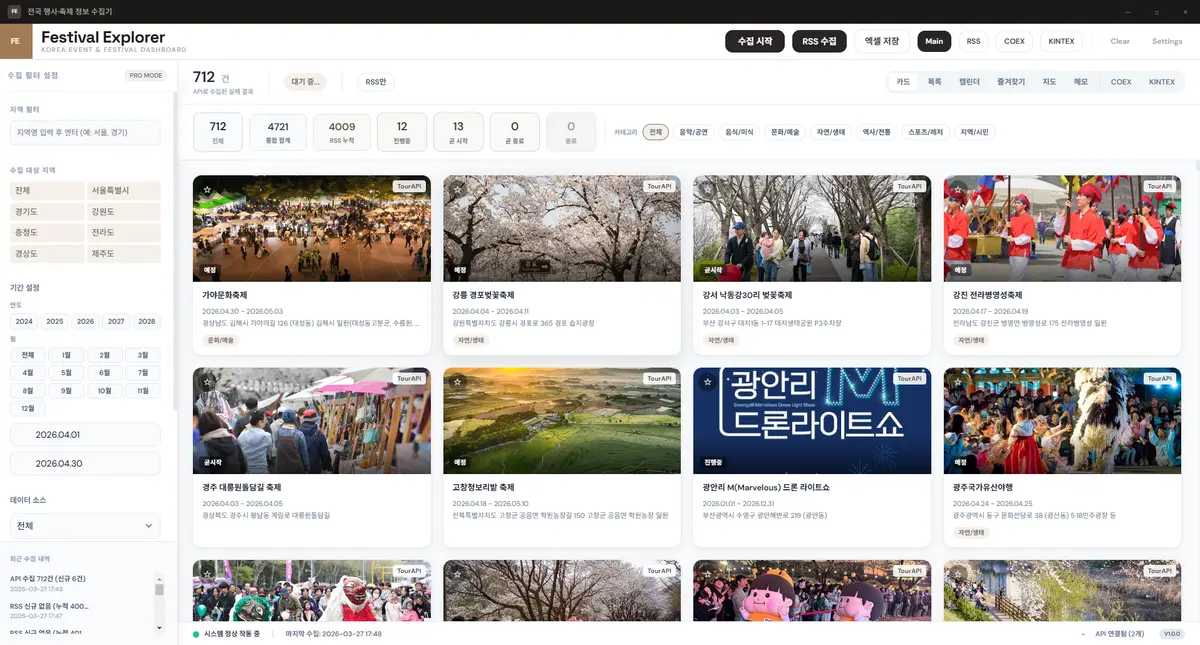This screenshot has height=645, width=1200.
Task: Select Main in the header nav
Action: pos(934,41)
